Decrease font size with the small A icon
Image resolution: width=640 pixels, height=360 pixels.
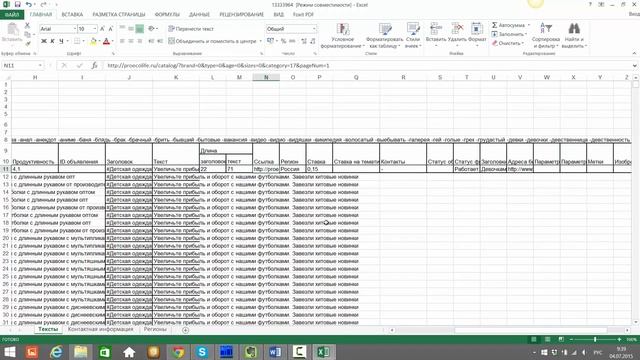coord(111,29)
